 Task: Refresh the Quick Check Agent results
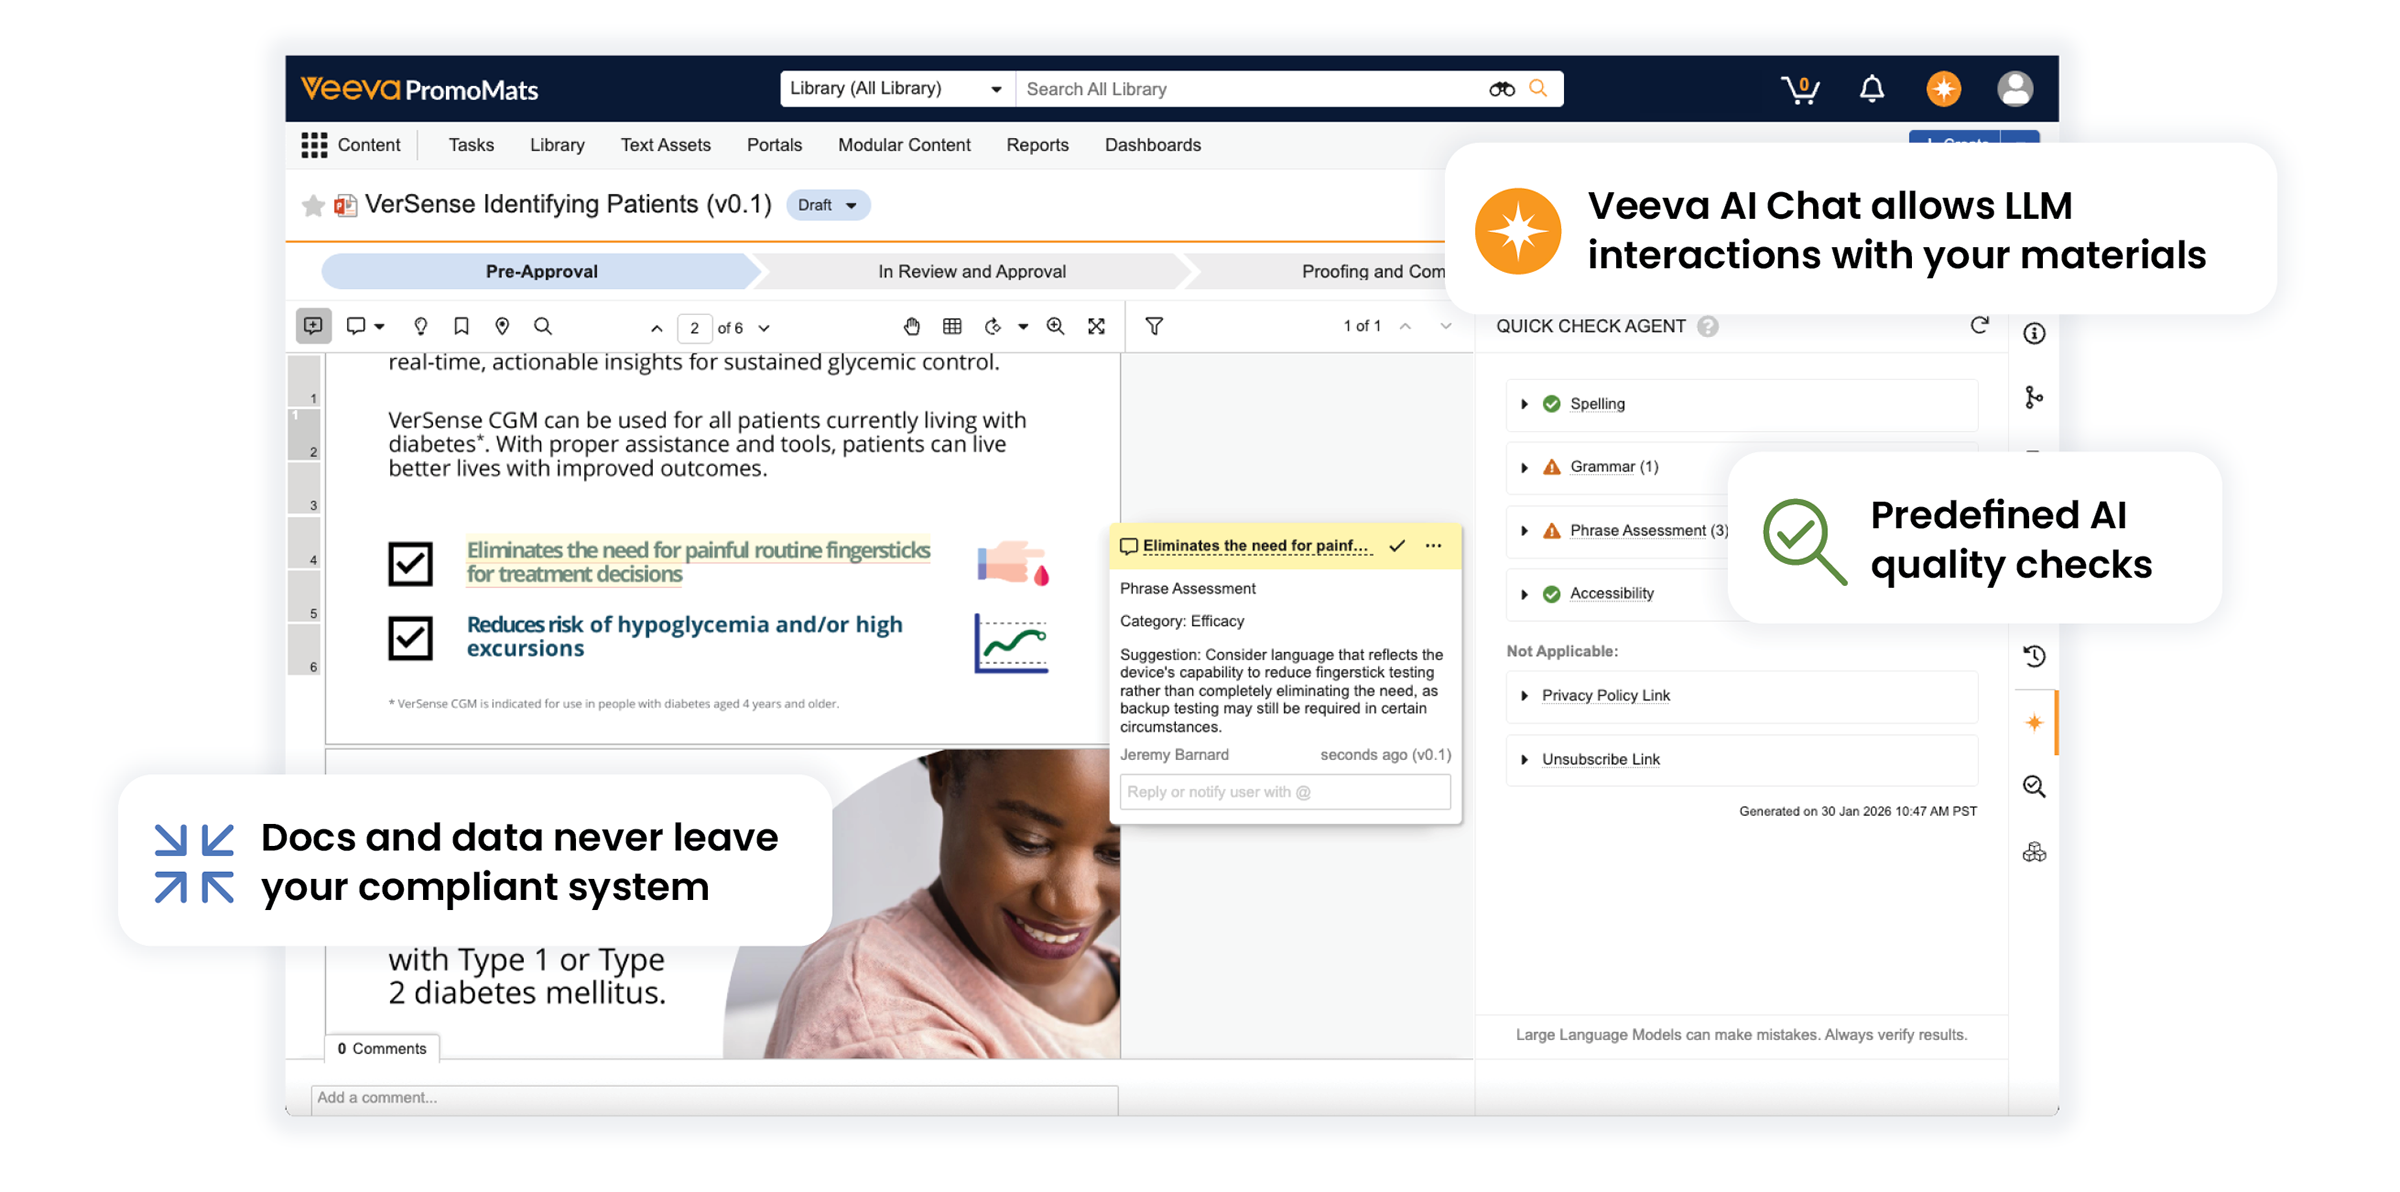pyautogui.click(x=1979, y=326)
